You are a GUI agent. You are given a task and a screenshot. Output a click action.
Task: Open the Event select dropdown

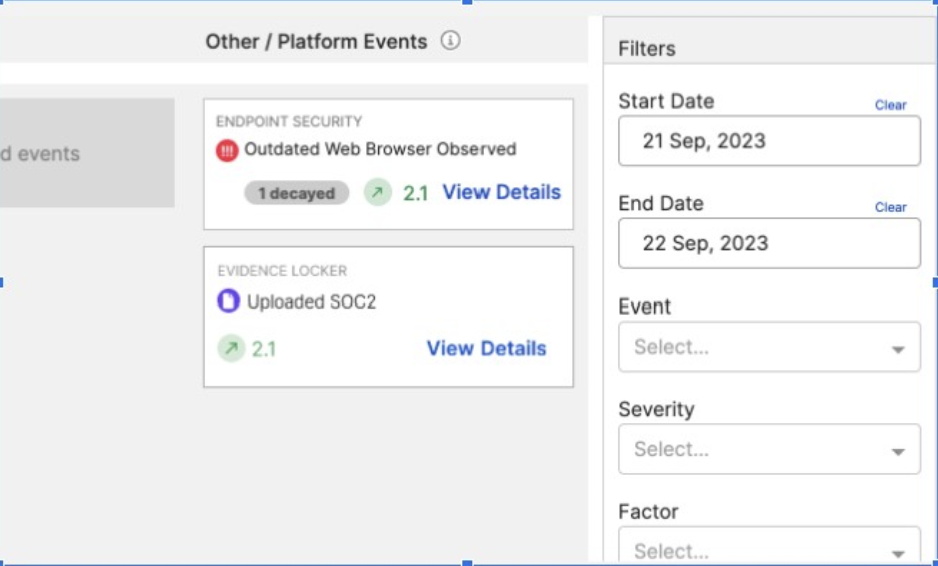(x=769, y=347)
